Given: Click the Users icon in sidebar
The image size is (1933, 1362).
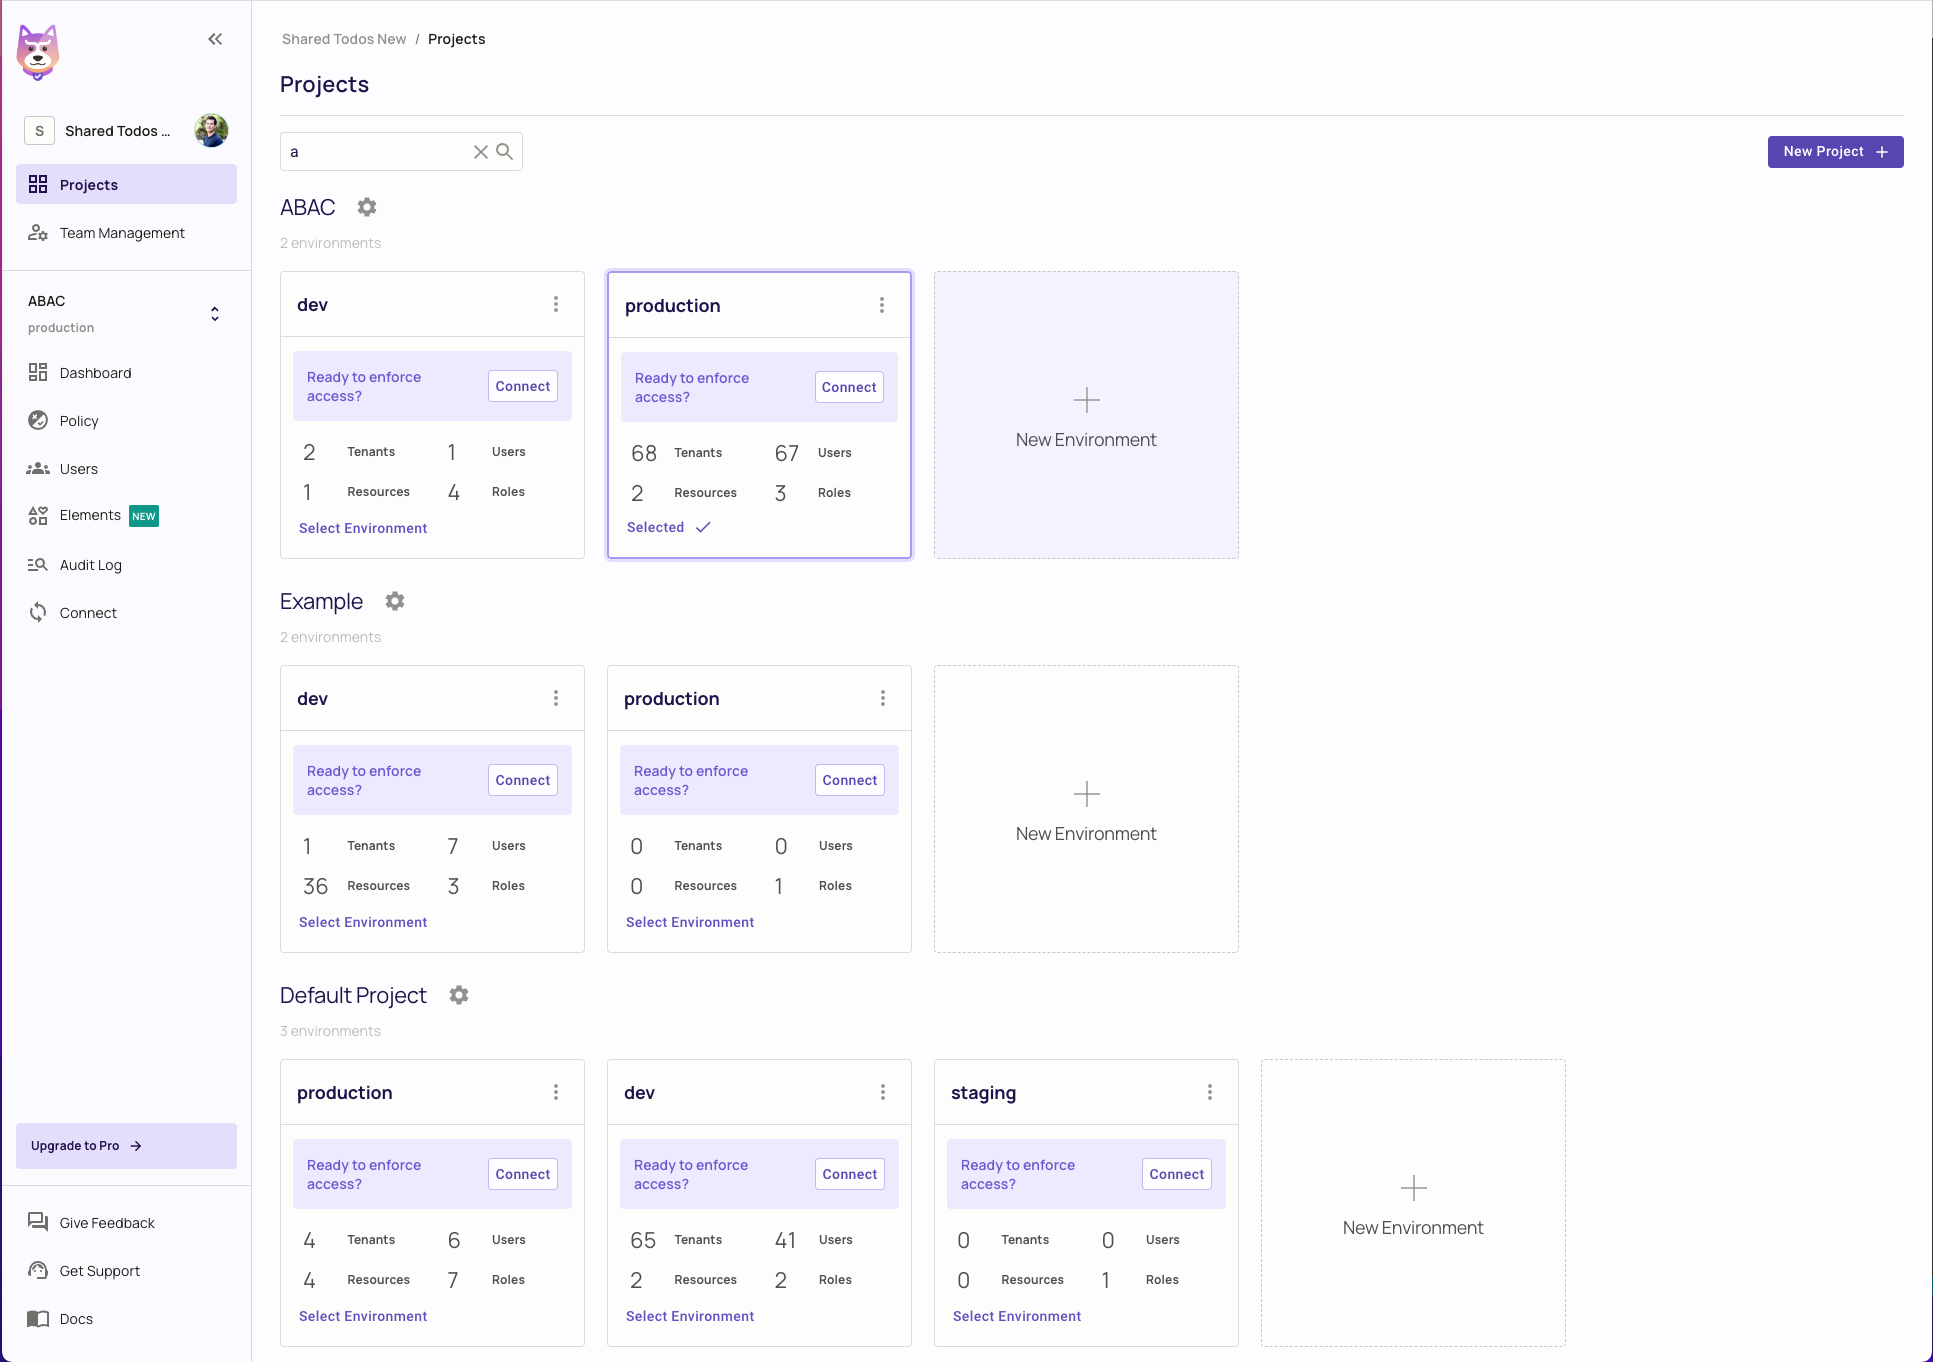Looking at the screenshot, I should point(38,467).
